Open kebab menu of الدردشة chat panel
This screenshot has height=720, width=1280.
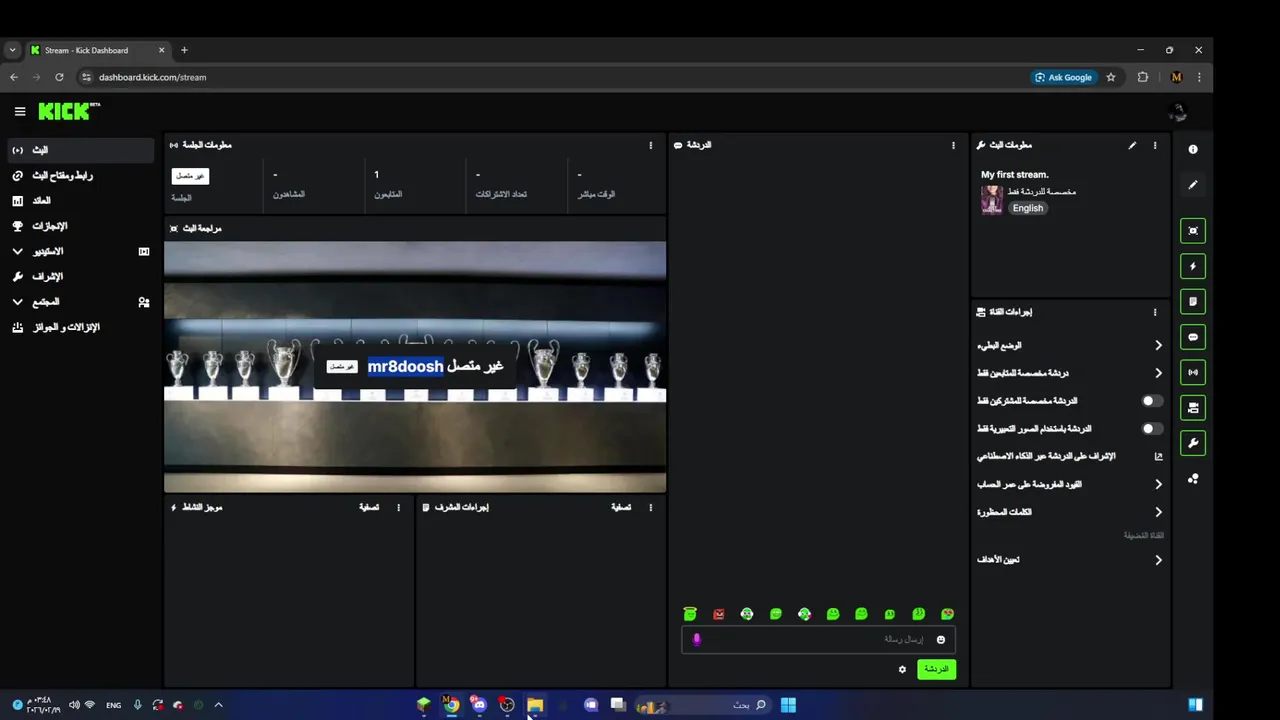pyautogui.click(x=953, y=145)
